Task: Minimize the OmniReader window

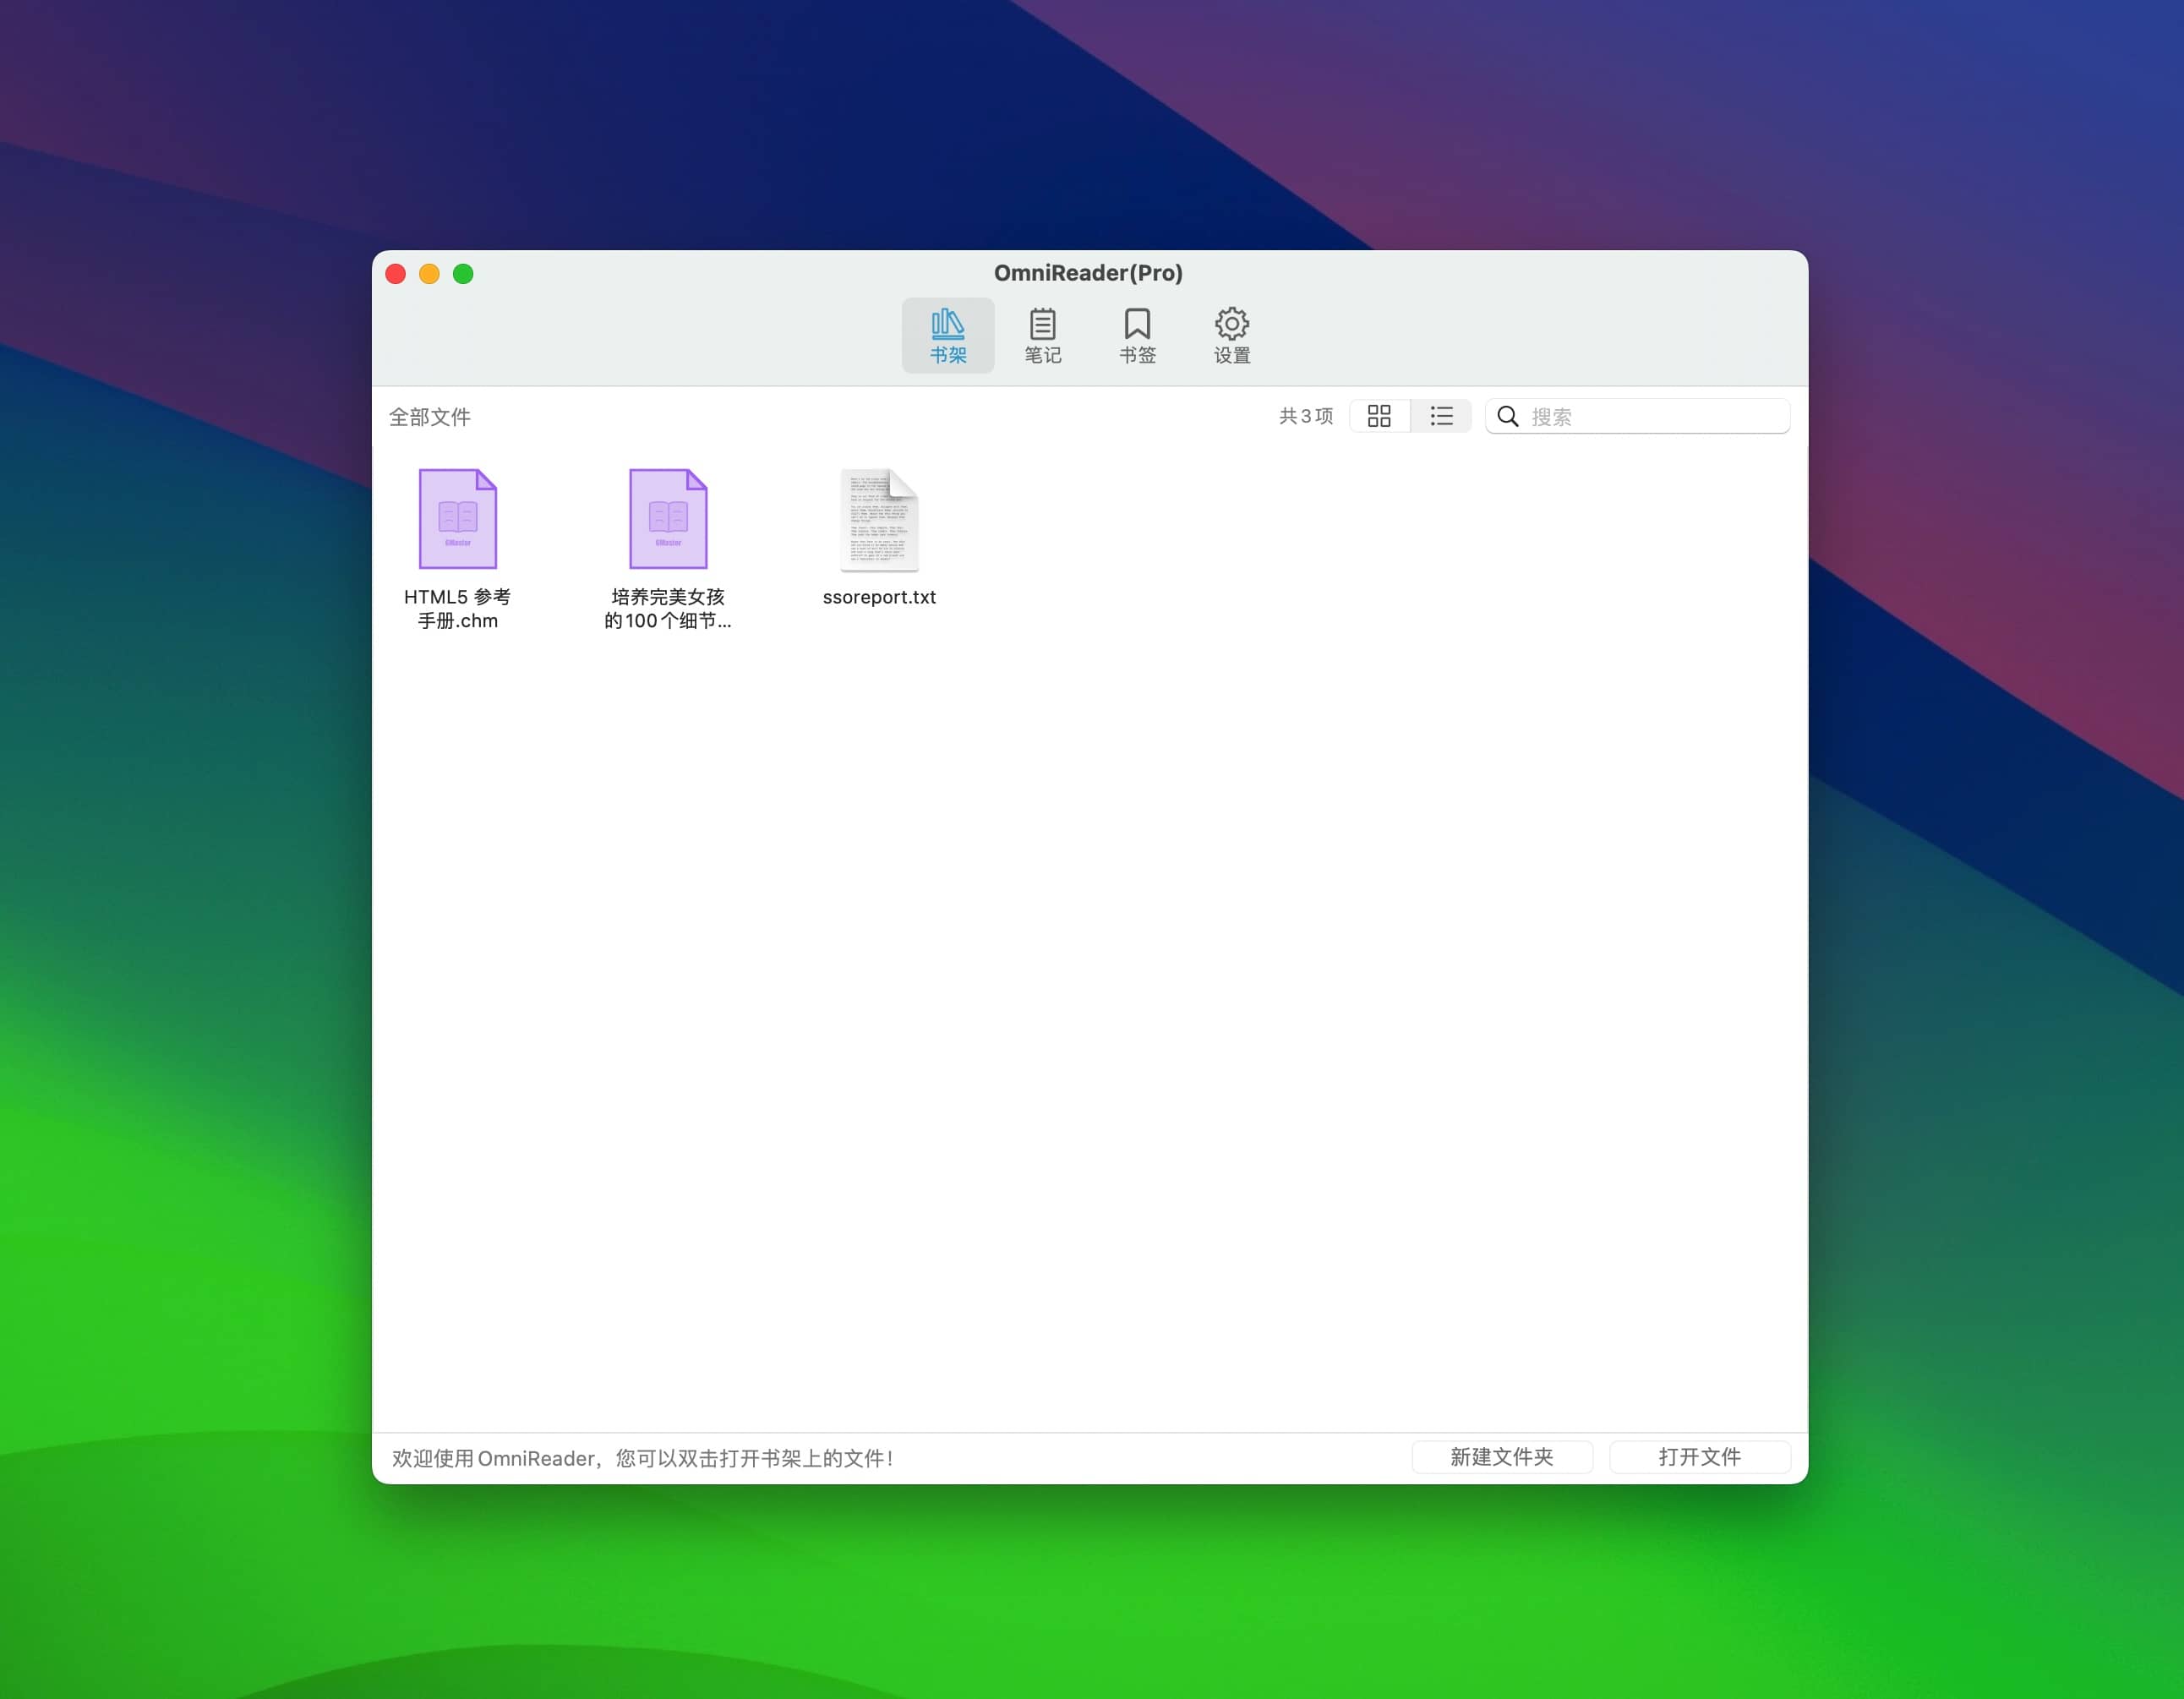Action: tap(429, 274)
